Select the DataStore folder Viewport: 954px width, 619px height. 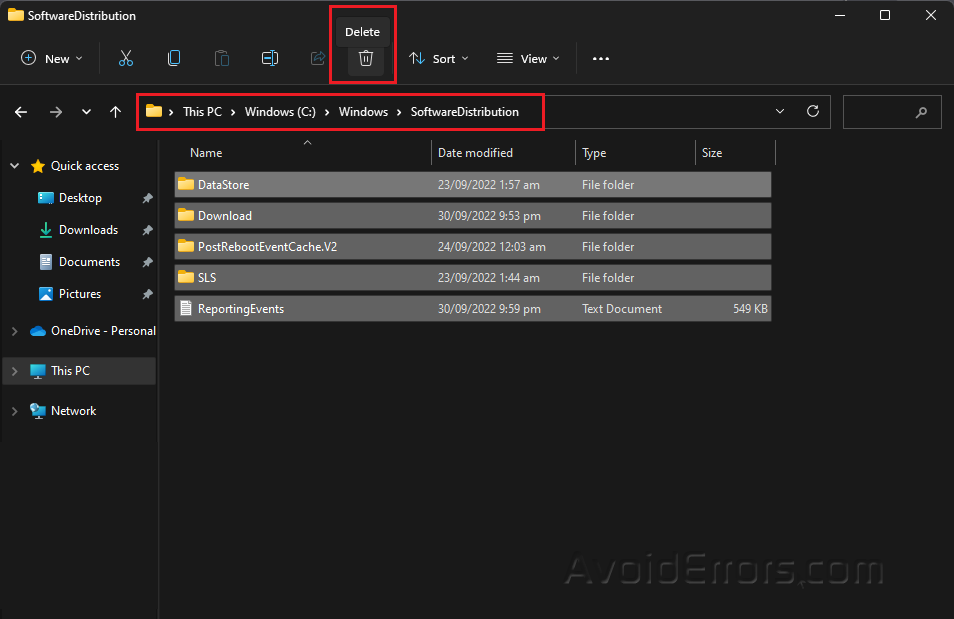pyautogui.click(x=224, y=185)
